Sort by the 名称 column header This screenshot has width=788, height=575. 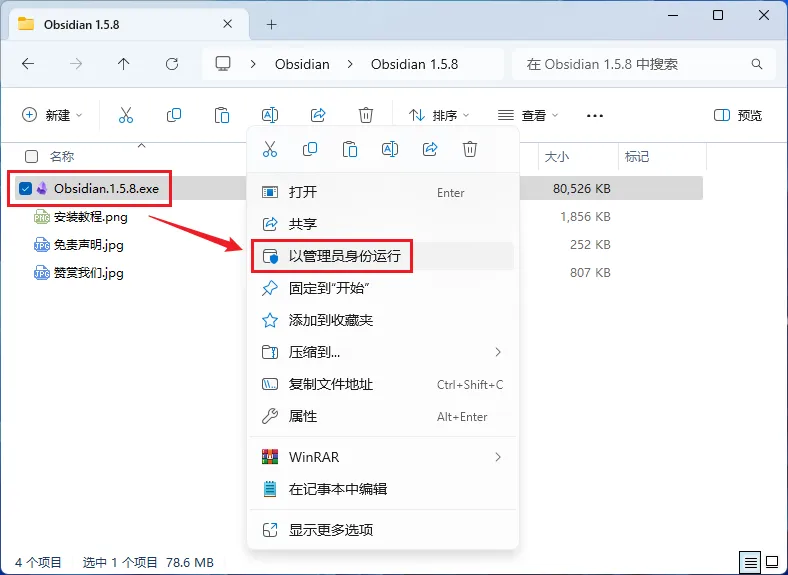coord(62,156)
